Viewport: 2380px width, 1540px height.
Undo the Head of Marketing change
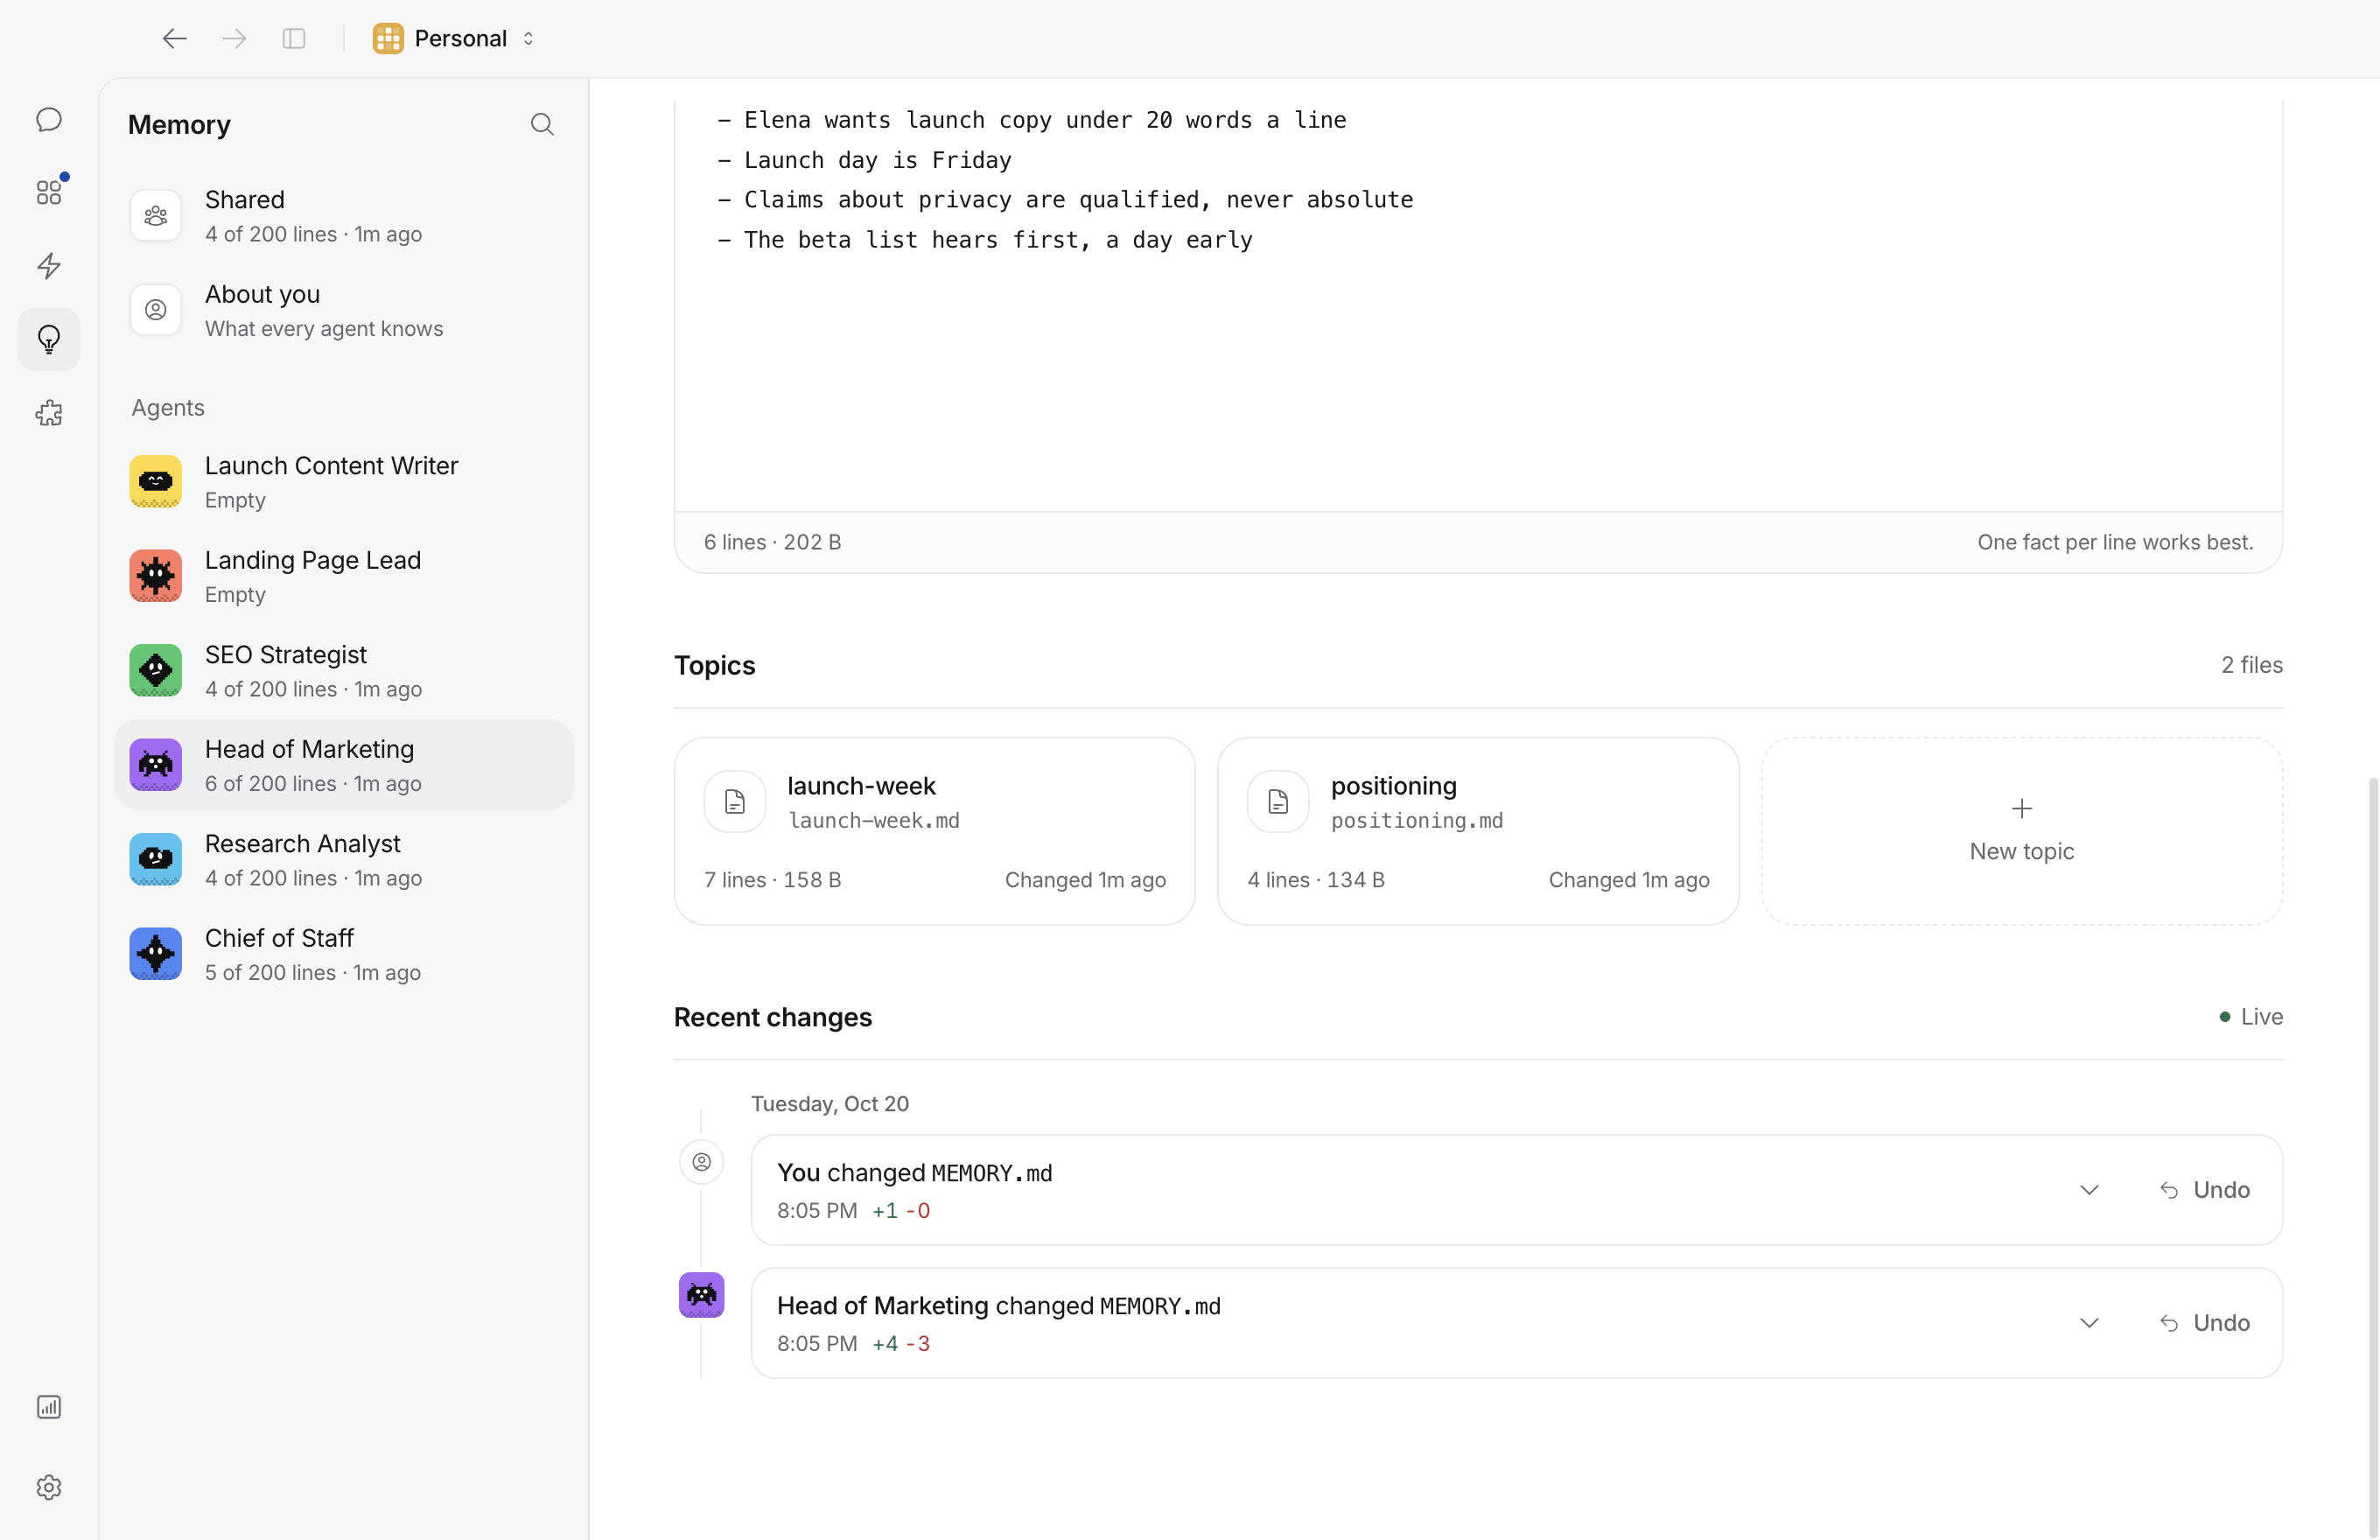click(2204, 1323)
